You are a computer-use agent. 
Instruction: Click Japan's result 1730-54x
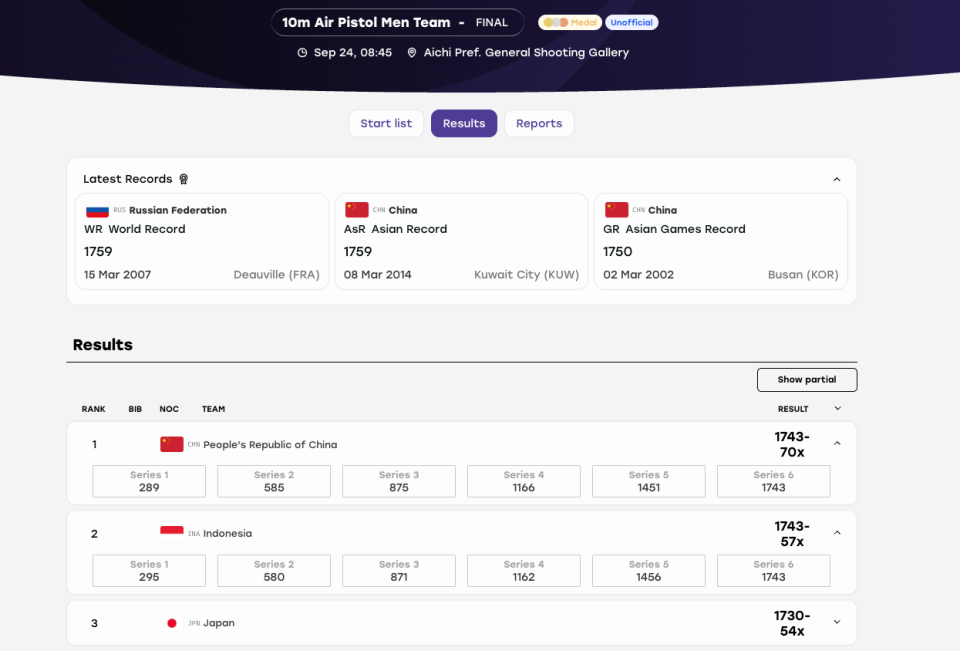click(792, 623)
